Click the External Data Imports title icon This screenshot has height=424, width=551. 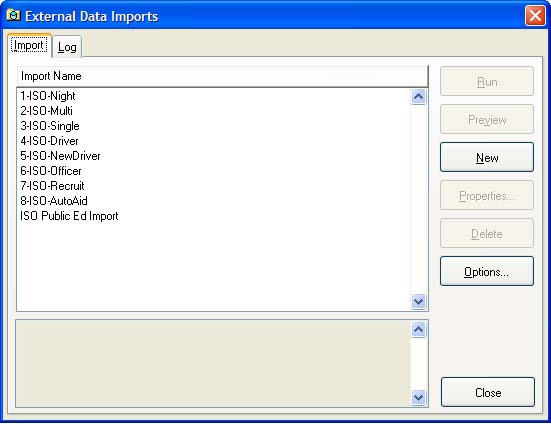point(13,15)
